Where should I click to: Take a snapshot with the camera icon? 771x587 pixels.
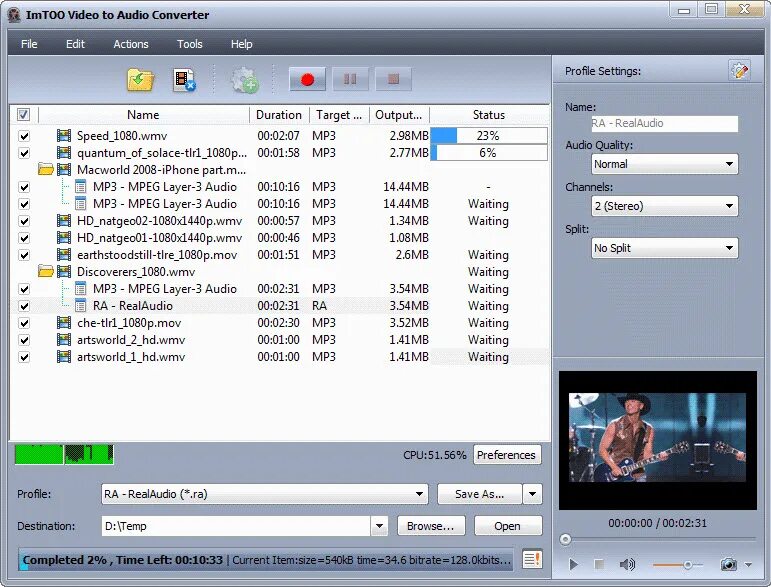(728, 564)
